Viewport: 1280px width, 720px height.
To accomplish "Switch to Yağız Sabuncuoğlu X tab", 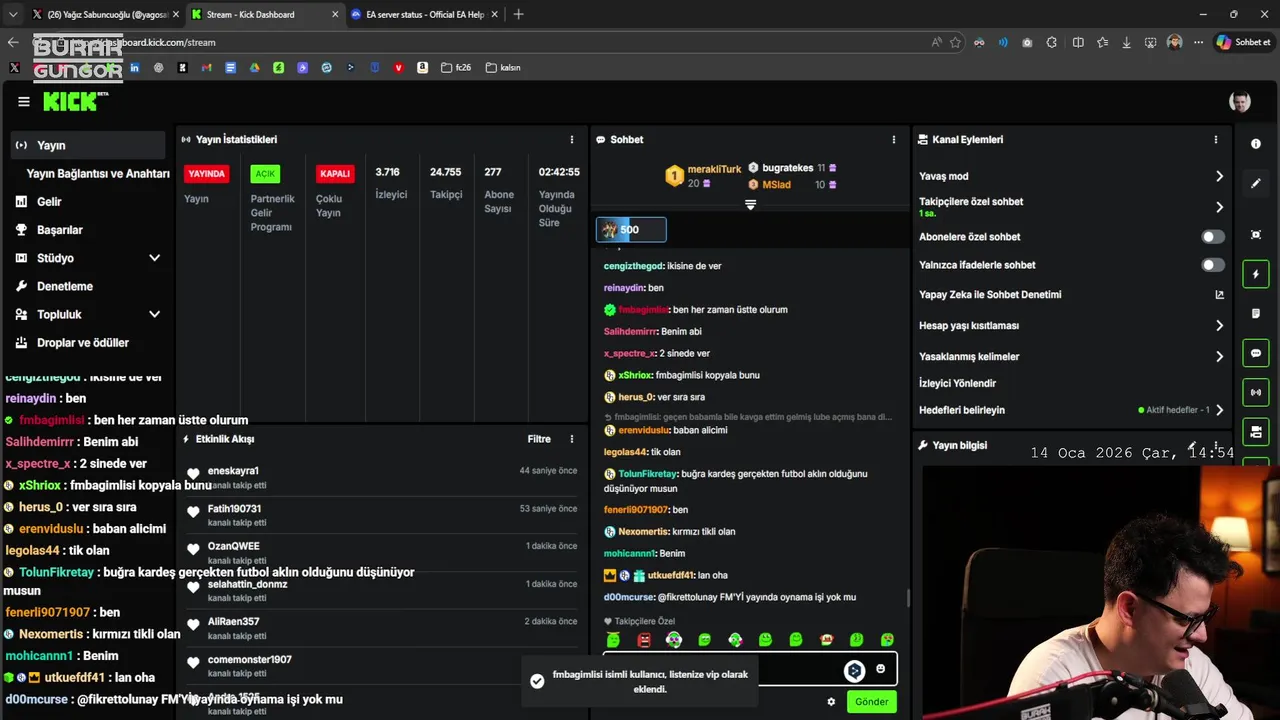I will [103, 14].
